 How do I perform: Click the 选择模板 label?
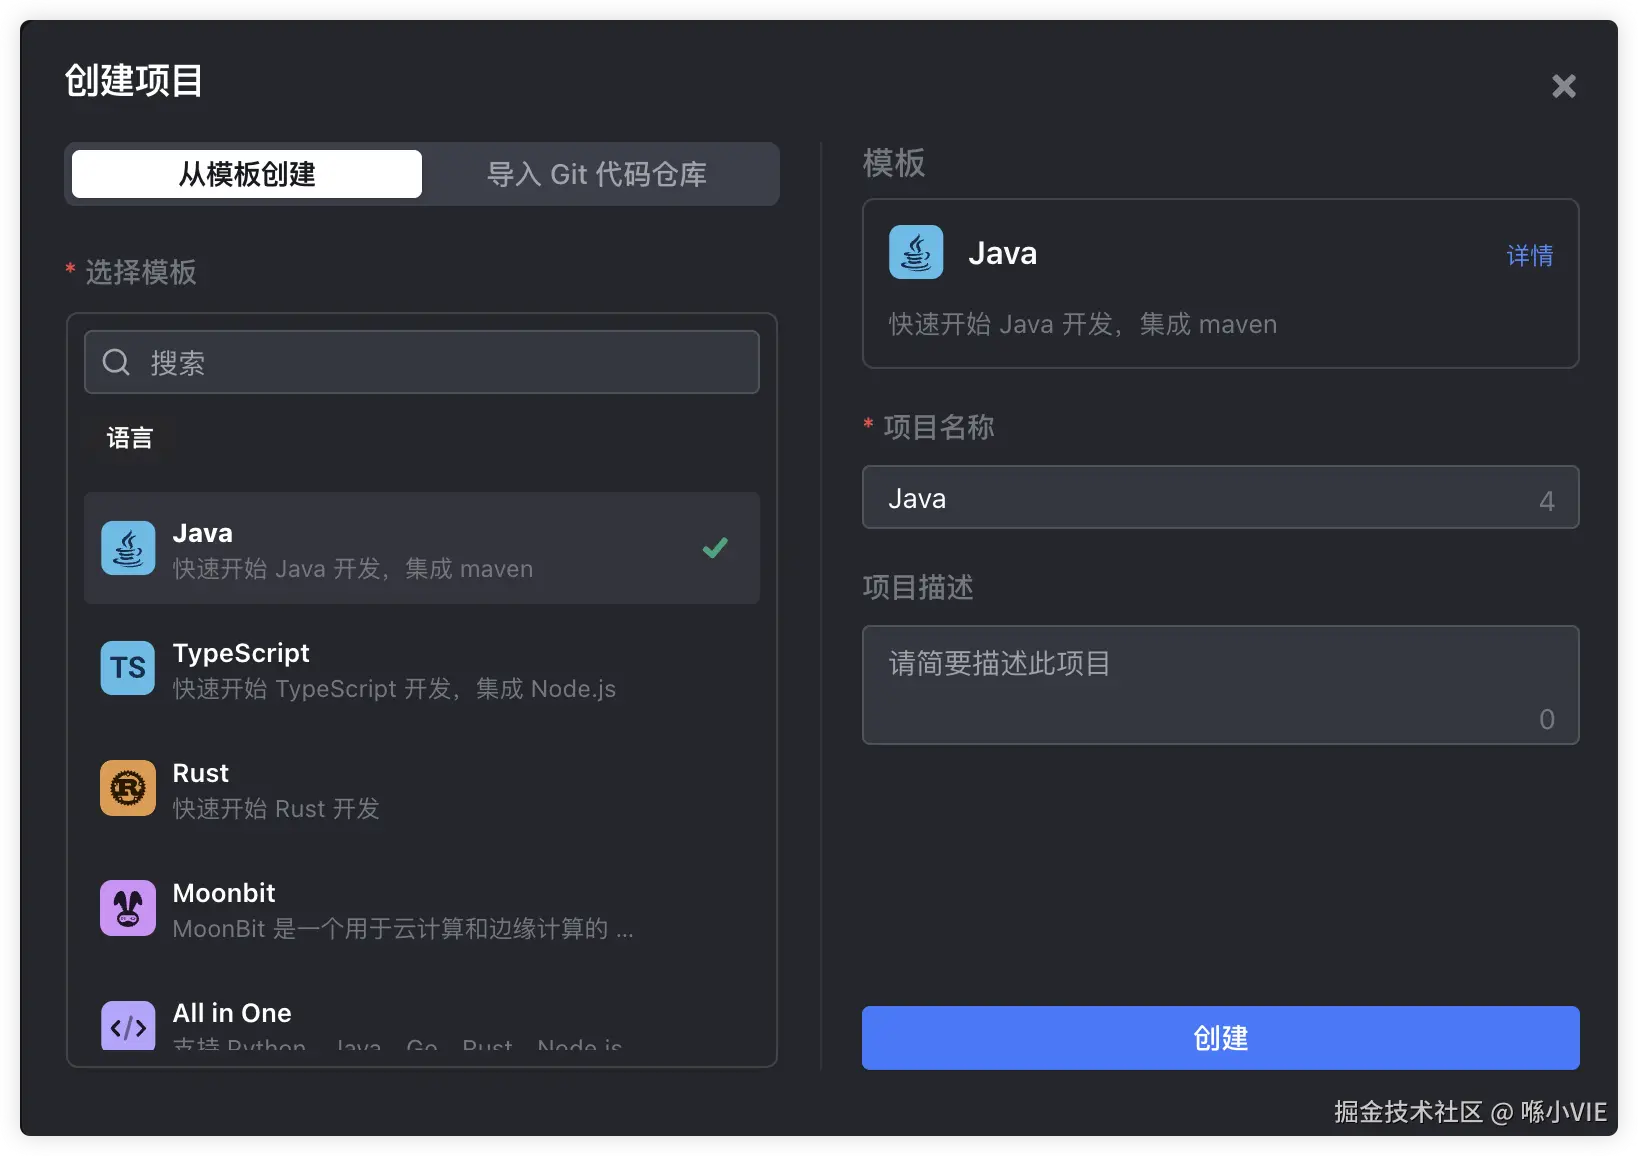tap(141, 272)
